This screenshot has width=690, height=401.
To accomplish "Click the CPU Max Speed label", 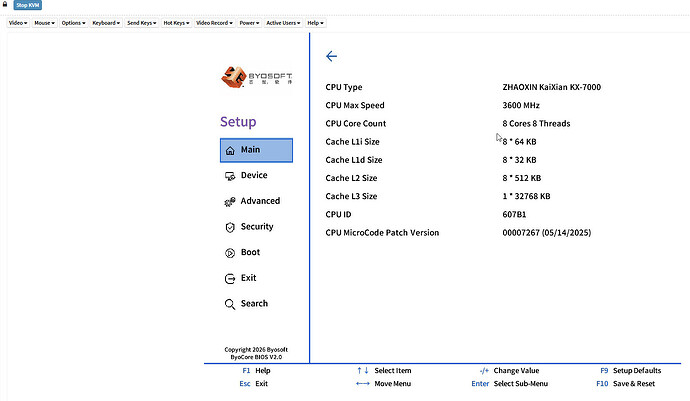I will (355, 105).
